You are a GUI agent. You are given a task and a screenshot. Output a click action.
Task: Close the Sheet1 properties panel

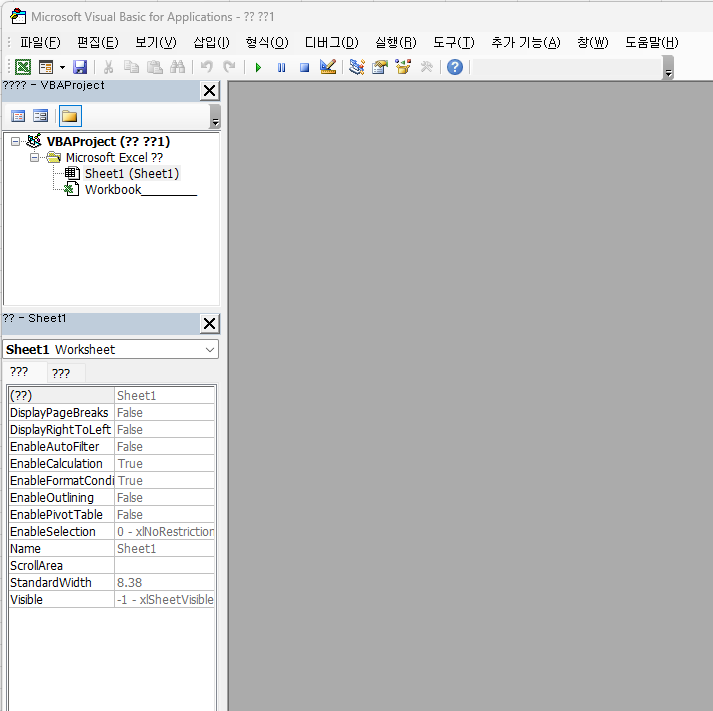click(x=210, y=324)
